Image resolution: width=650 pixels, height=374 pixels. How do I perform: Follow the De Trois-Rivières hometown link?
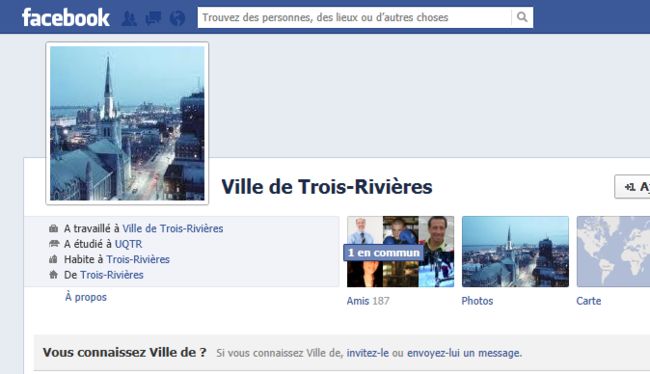[x=112, y=275]
